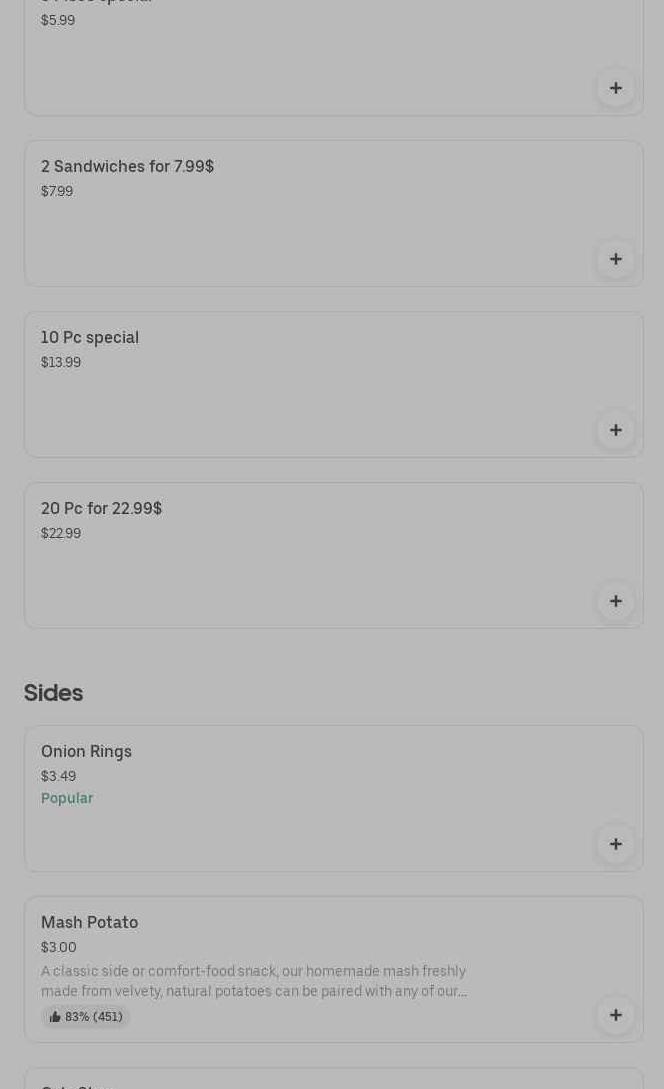664x1089 pixels.
Task: Add 20 Pc for 22.99$ via plus
Action: click(615, 601)
